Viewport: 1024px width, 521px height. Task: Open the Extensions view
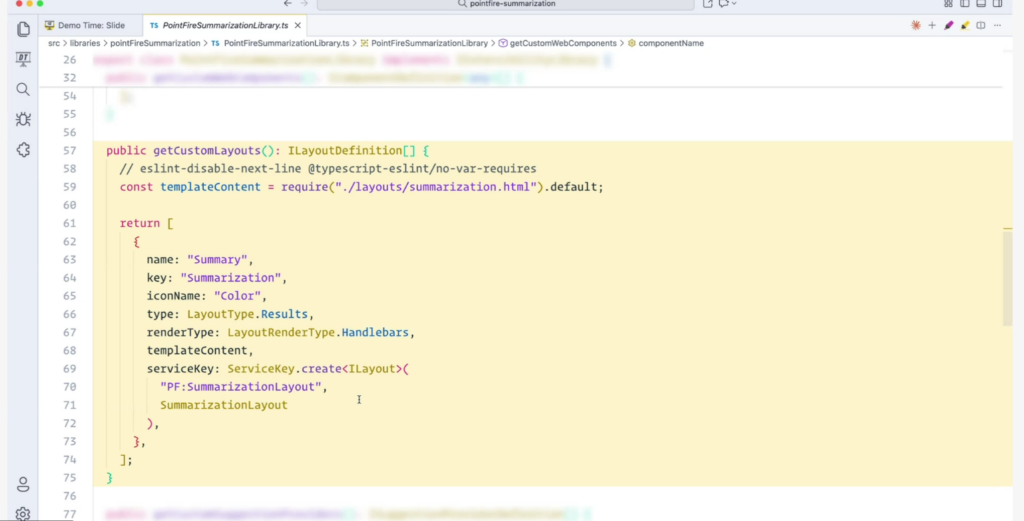point(23,149)
